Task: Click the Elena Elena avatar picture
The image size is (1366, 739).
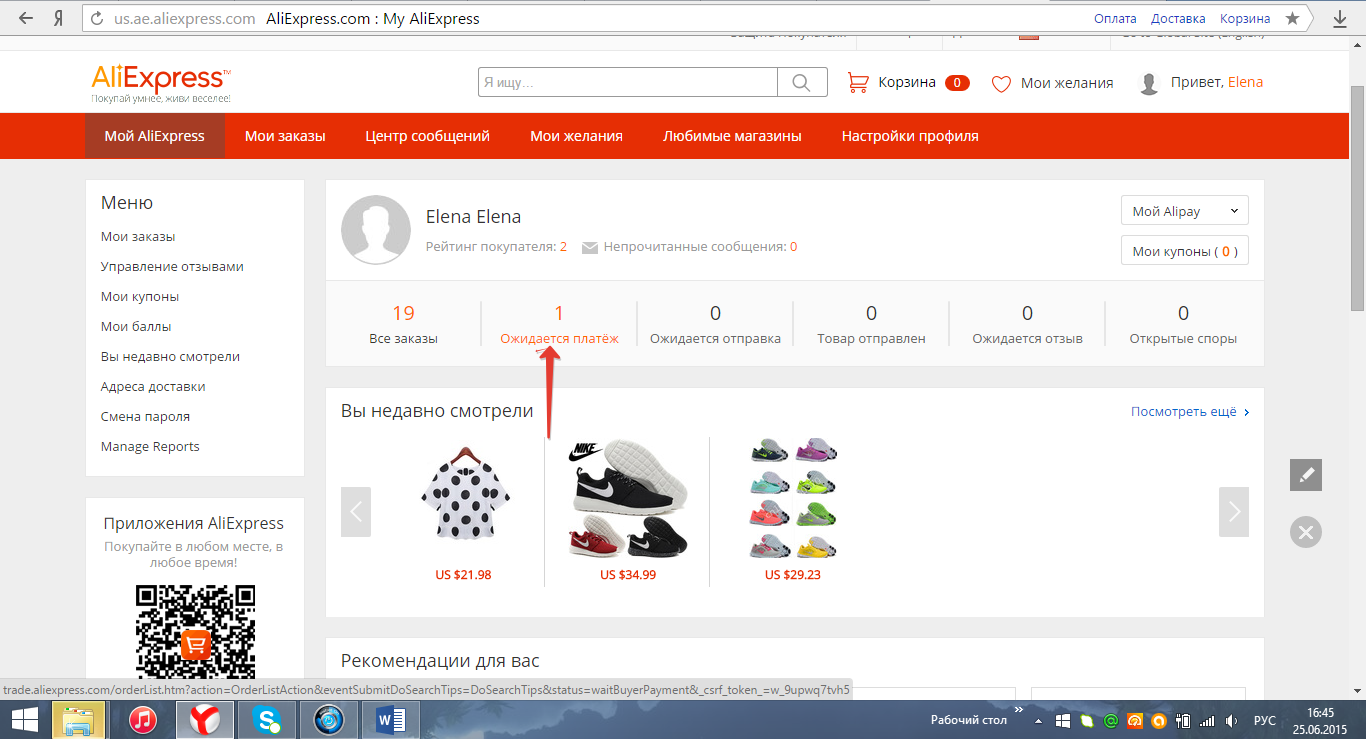Action: click(376, 230)
